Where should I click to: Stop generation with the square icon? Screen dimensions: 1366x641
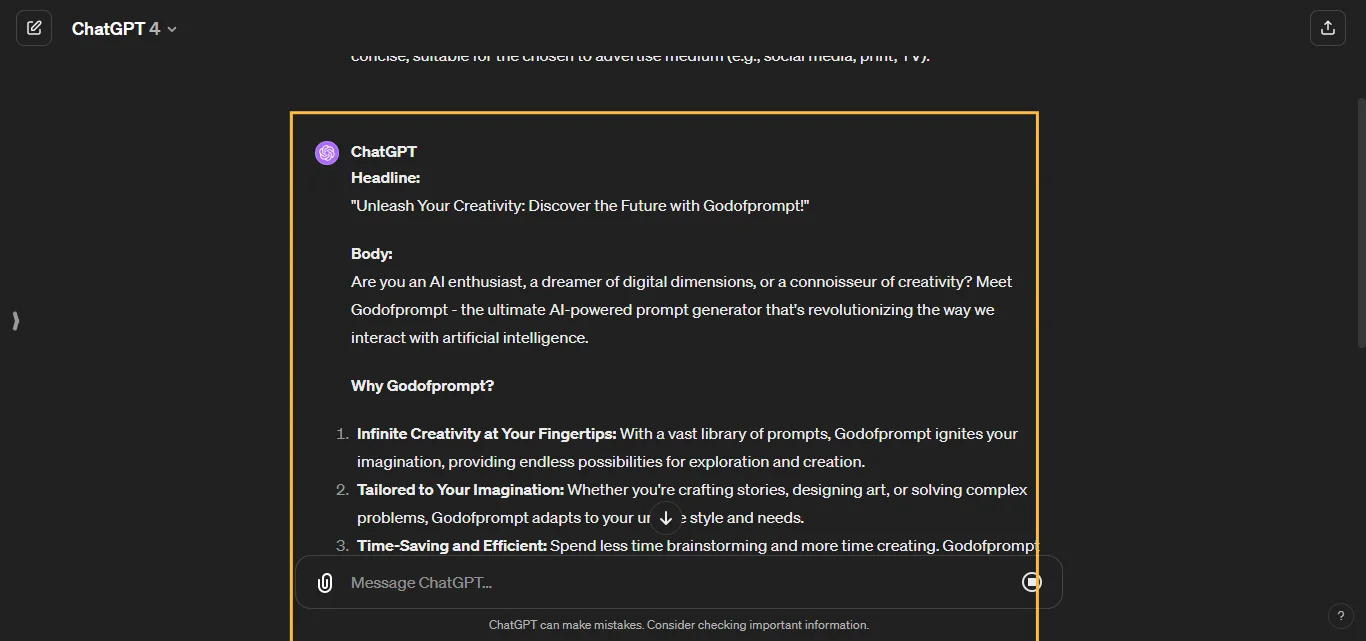pyautogui.click(x=1032, y=582)
